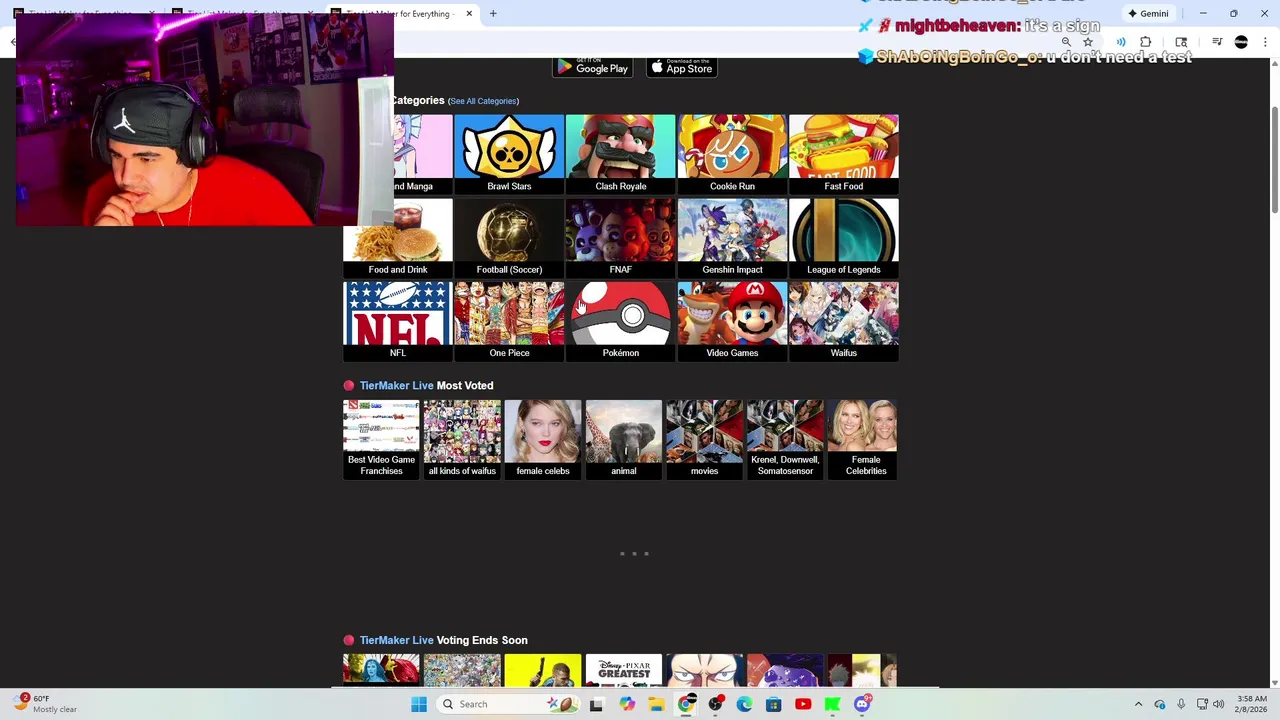Click TierMaker Live link above Most Voted
Image resolution: width=1280 pixels, height=720 pixels.
[x=396, y=386]
